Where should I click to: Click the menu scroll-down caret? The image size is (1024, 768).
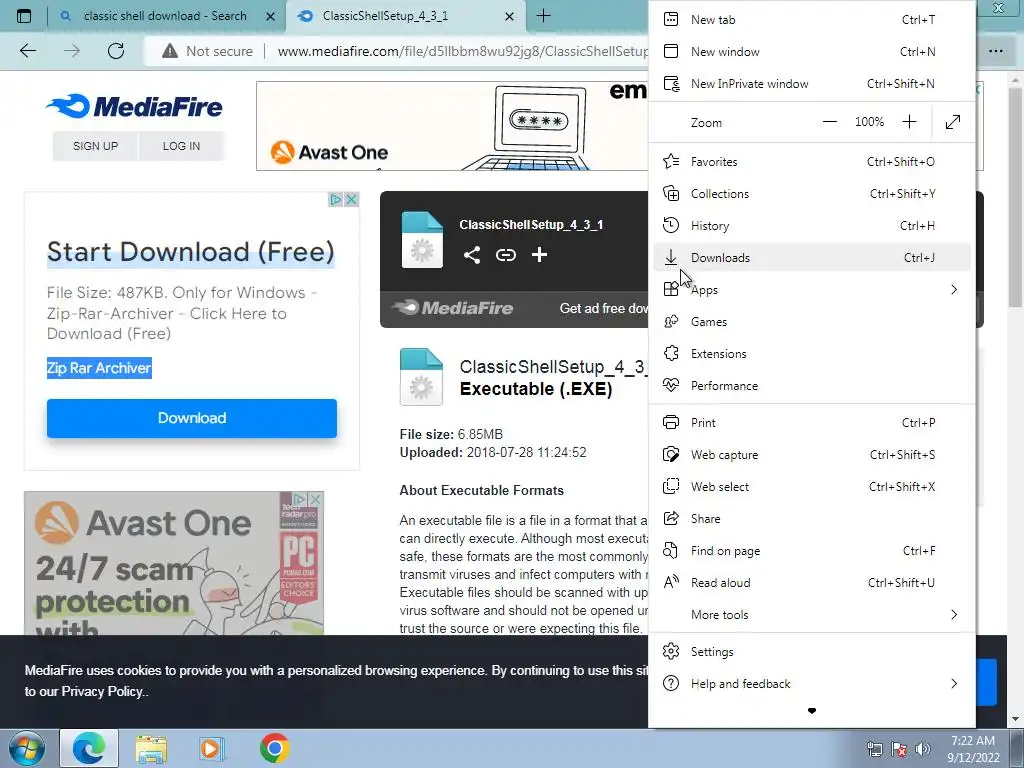coord(812,711)
